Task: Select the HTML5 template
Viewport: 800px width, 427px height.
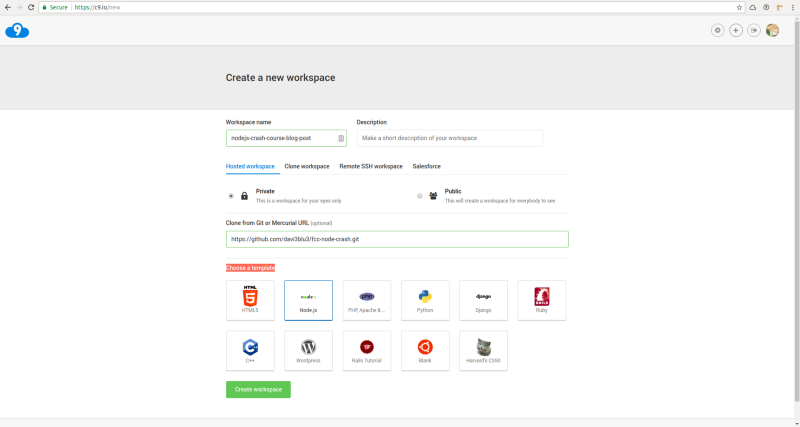Action: (x=250, y=300)
